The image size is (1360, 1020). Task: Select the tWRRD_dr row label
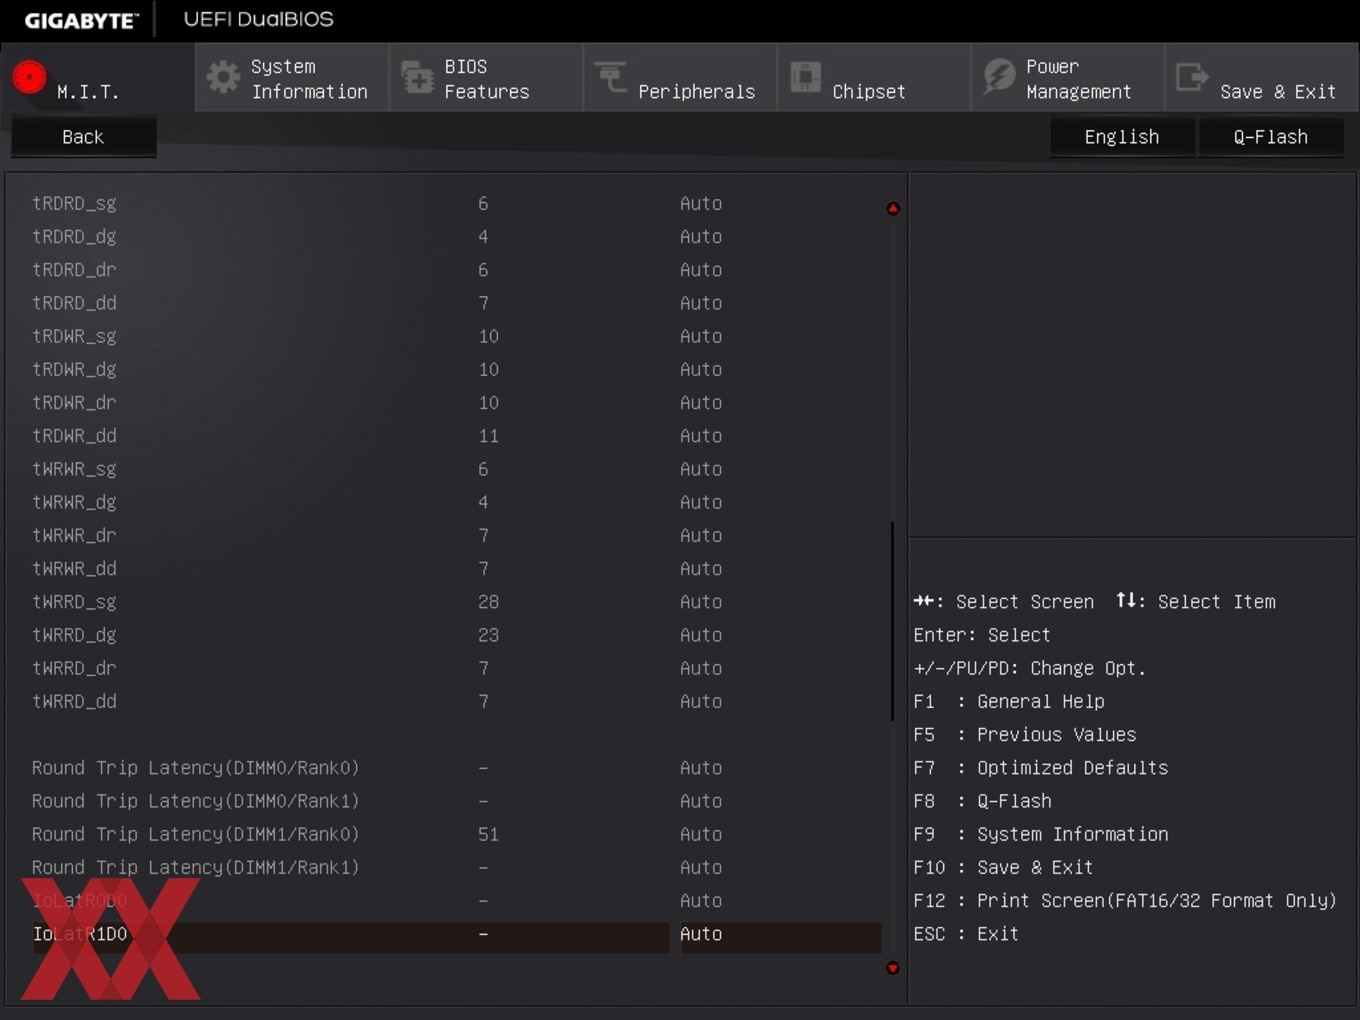coord(74,668)
